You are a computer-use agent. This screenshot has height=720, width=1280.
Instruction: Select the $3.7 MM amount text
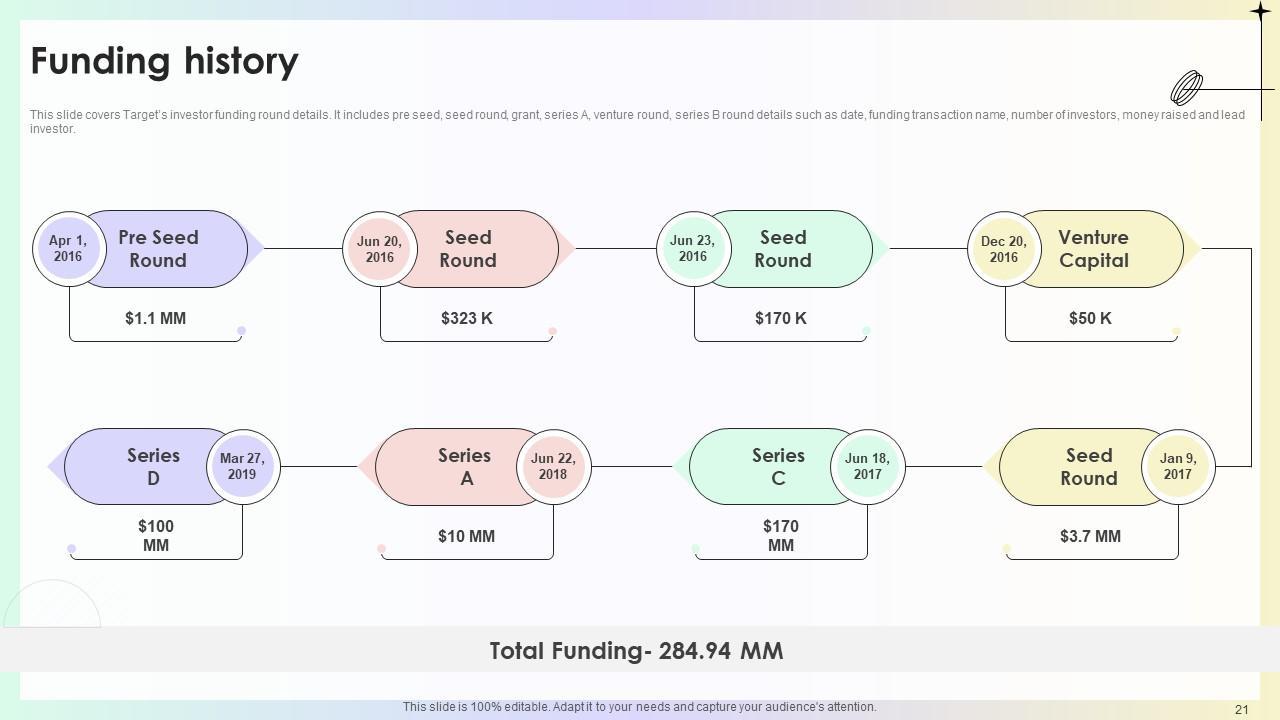point(1090,536)
